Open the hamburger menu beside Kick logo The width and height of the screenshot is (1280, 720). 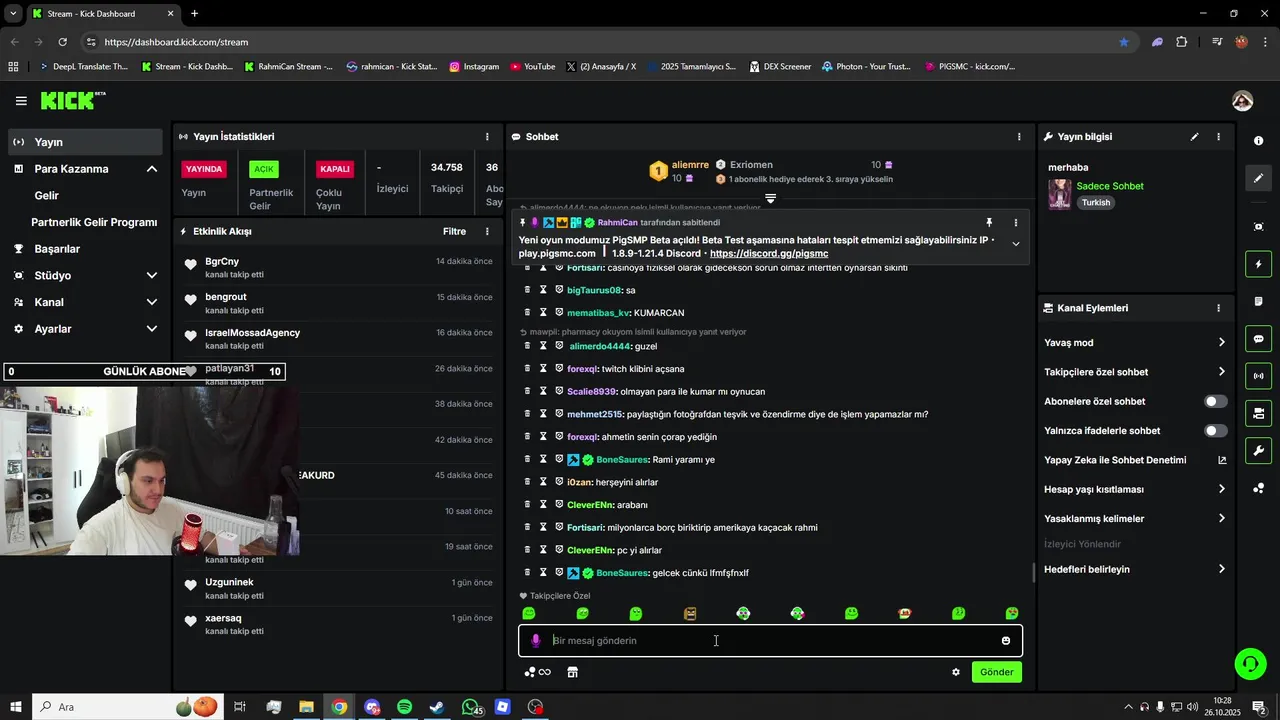point(21,101)
